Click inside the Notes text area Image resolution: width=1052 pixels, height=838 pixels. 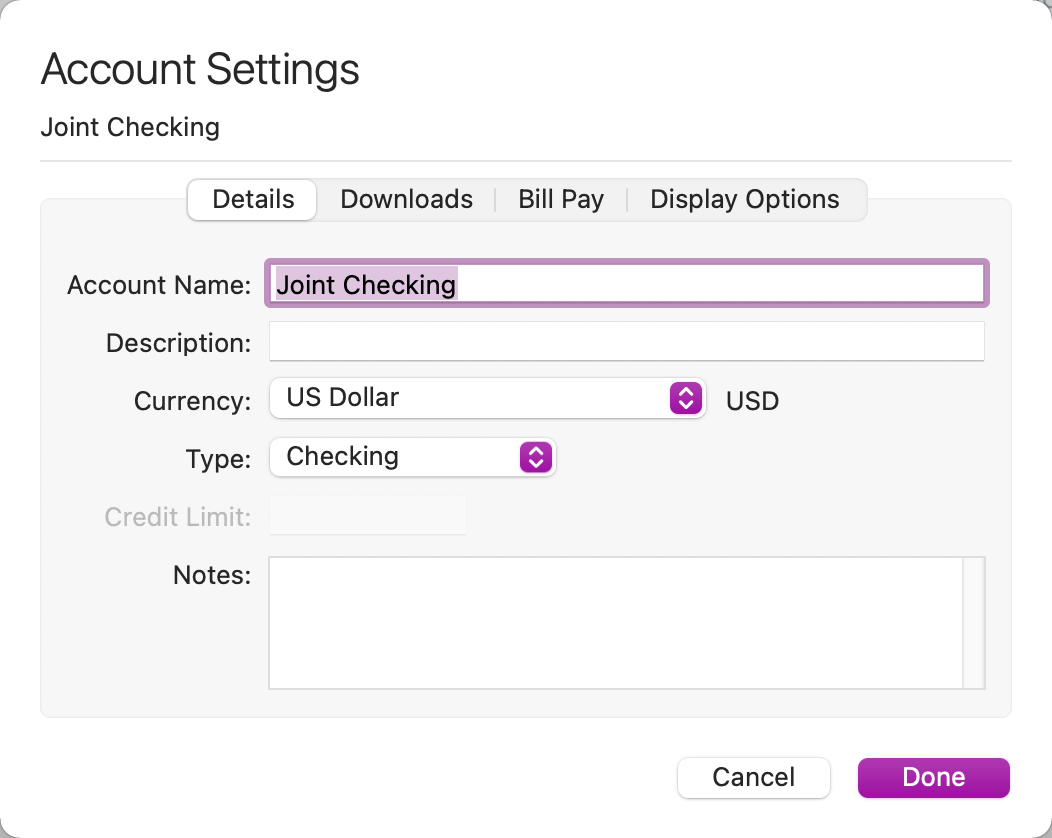pyautogui.click(x=614, y=622)
